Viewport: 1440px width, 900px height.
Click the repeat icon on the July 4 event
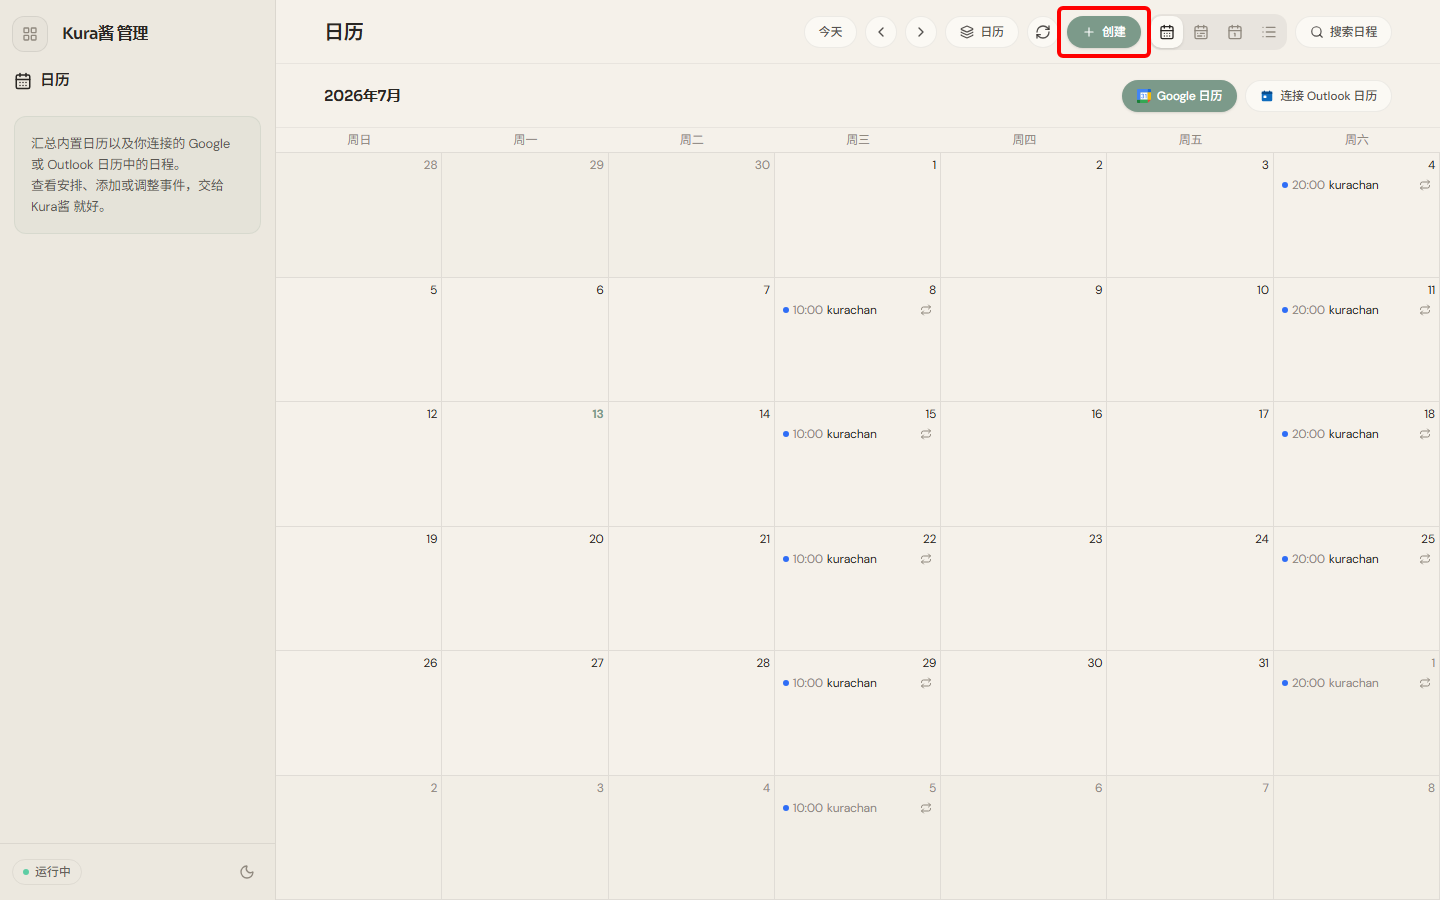point(1425,185)
